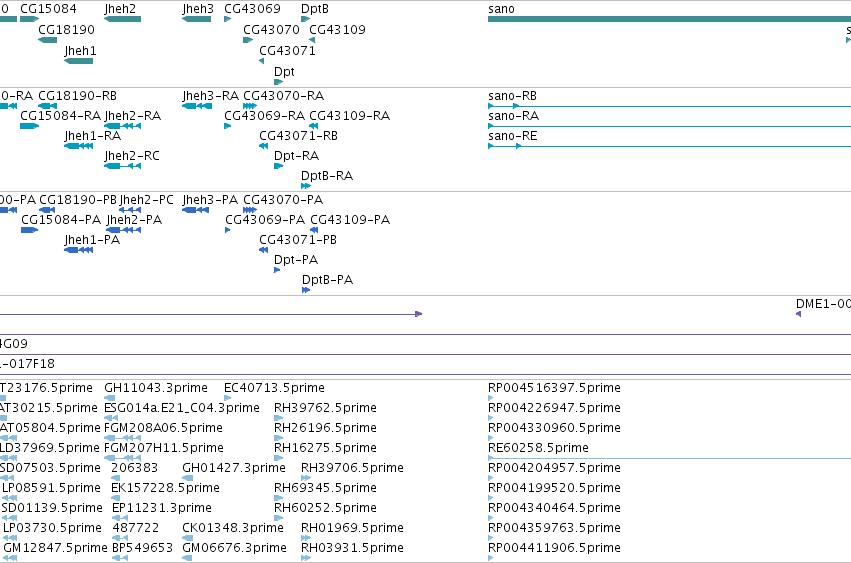Click the Jheh3-PA protein label
The height and width of the screenshot is (563, 851).
[210, 200]
